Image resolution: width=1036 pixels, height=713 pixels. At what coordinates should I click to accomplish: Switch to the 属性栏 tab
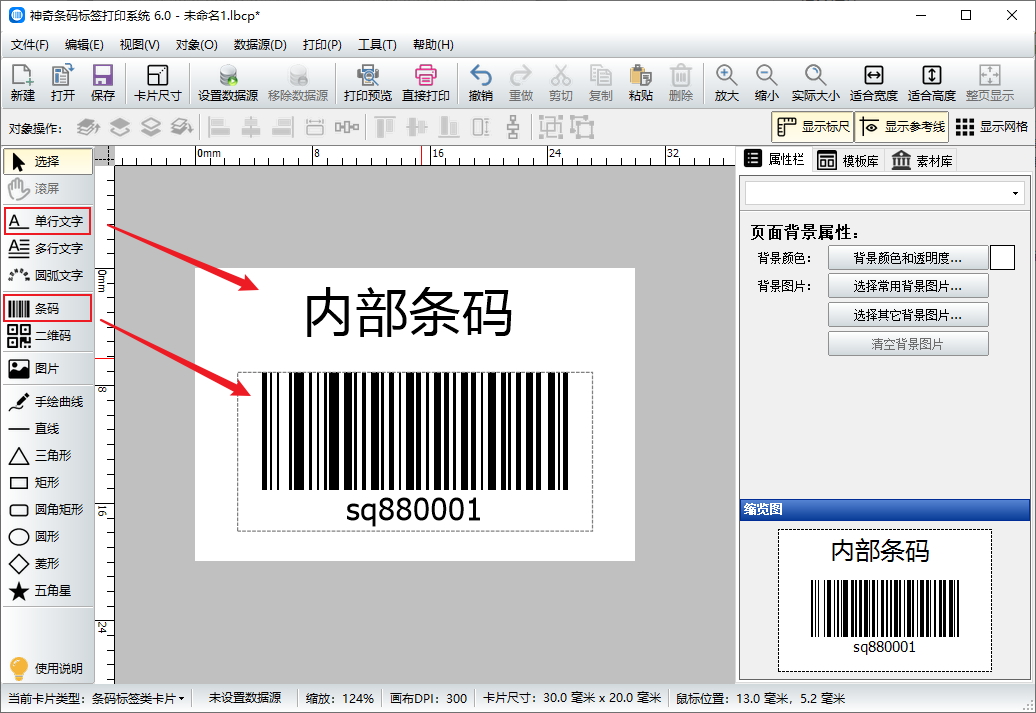[774, 159]
